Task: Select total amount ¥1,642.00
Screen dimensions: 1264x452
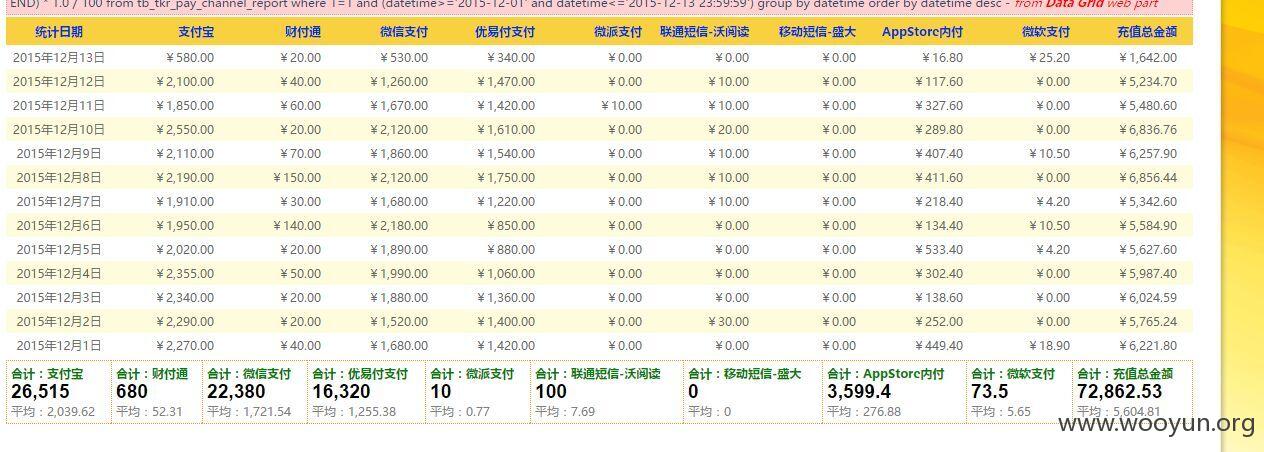Action: (x=1147, y=58)
